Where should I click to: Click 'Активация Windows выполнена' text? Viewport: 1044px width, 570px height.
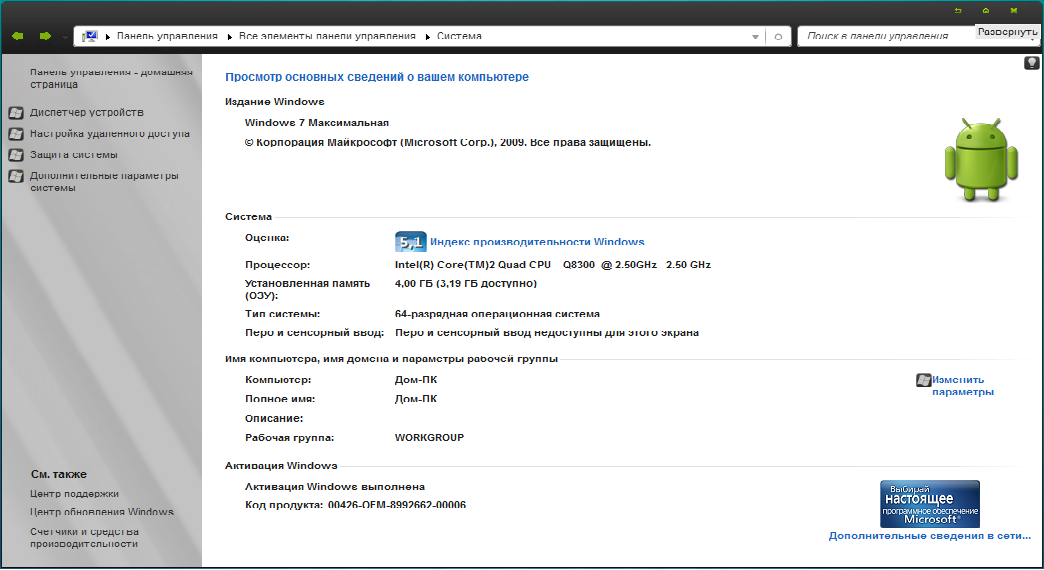coord(335,487)
